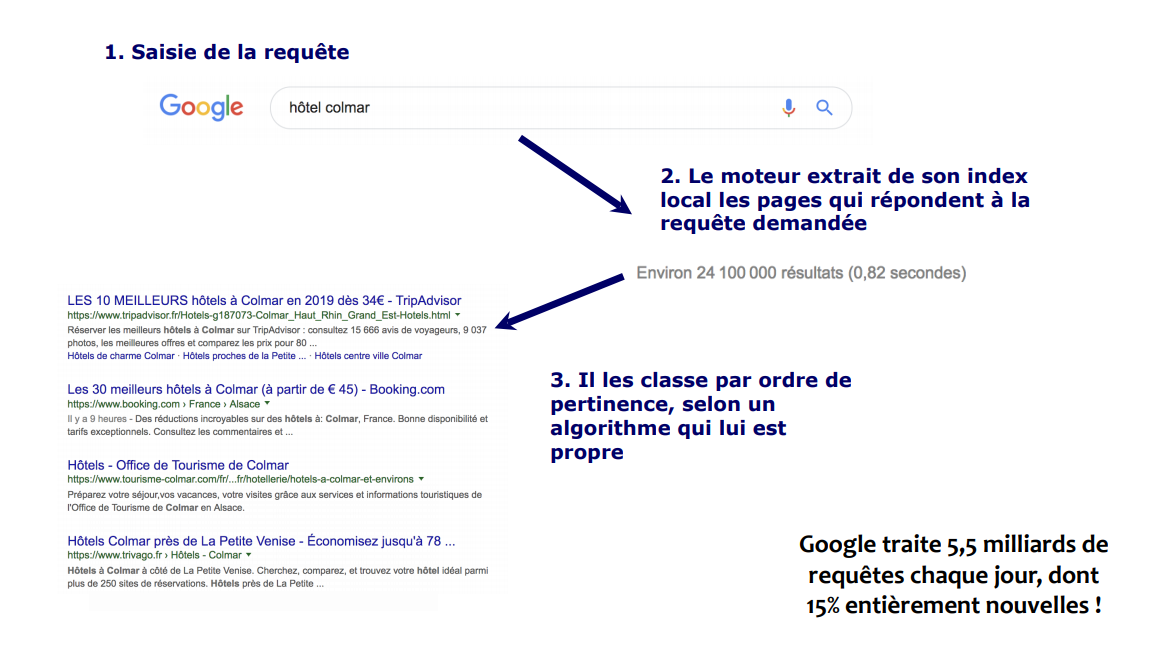Click the Google logo
The image size is (1169, 654).
[200, 107]
